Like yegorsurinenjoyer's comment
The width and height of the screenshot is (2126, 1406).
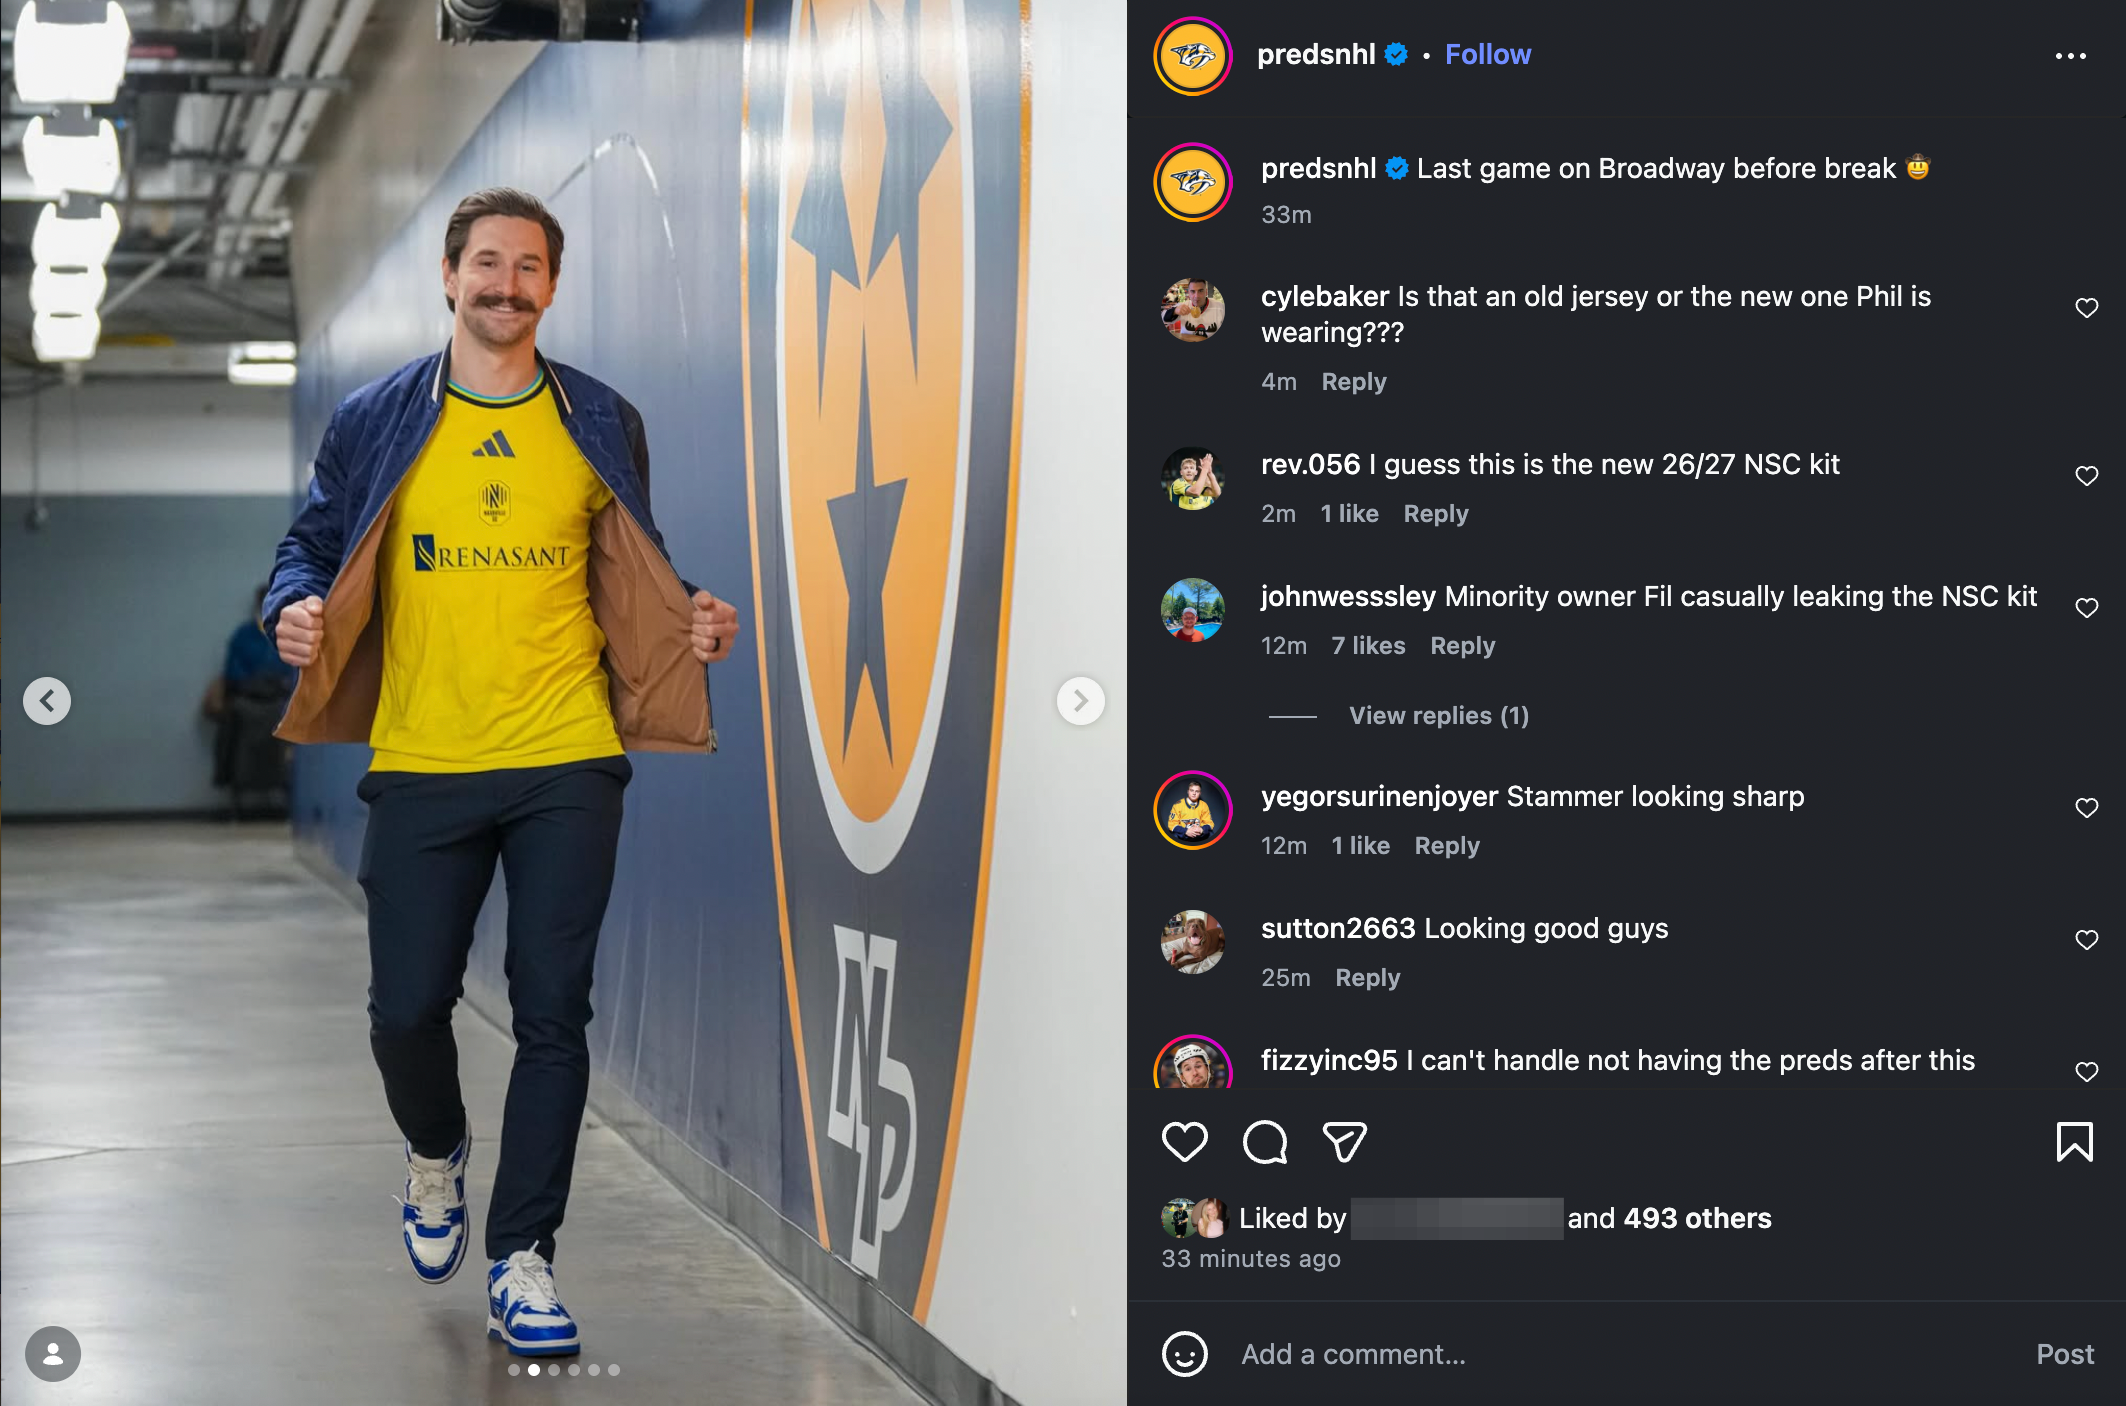click(x=2087, y=808)
